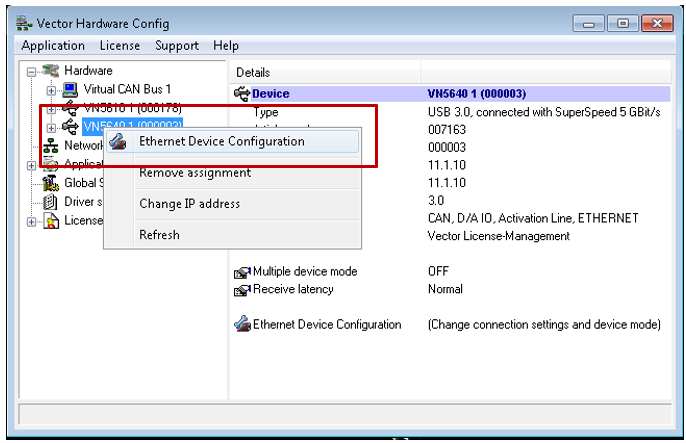Open the Help menu
This screenshot has height=443, width=686.
point(226,45)
